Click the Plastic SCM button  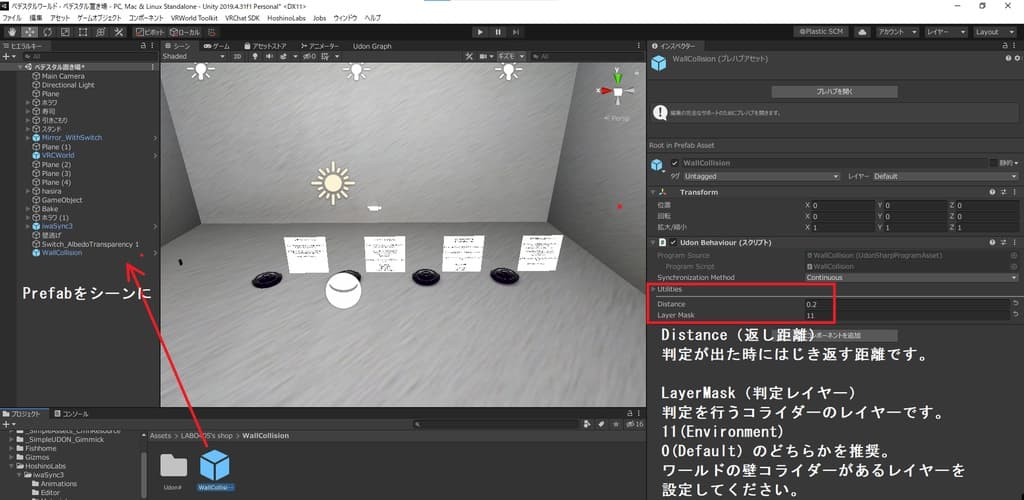(822, 31)
